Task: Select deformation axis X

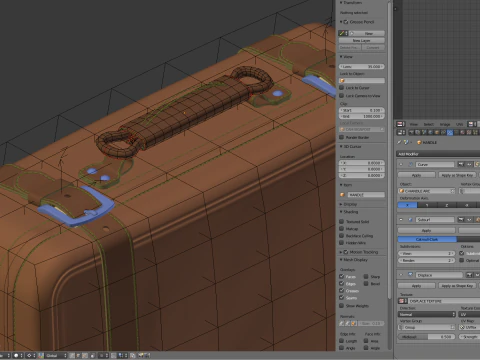Action: point(407,205)
